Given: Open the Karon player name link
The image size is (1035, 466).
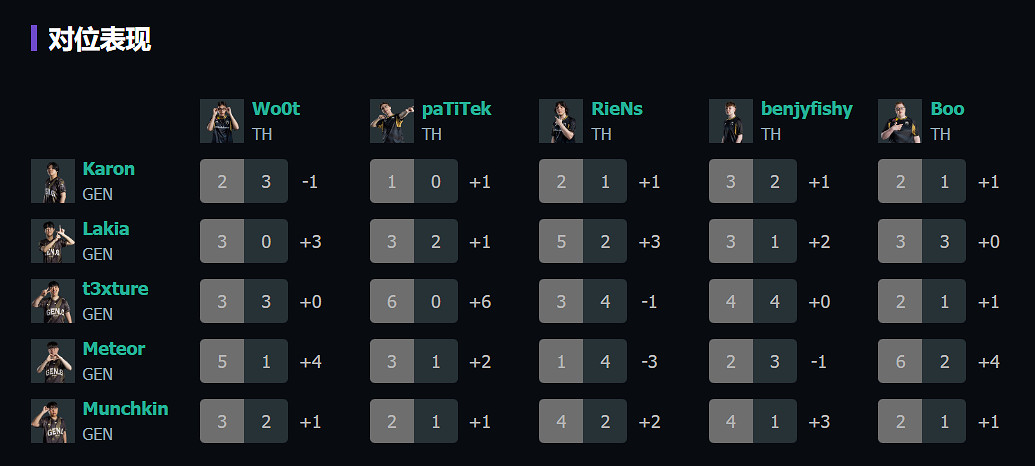Looking at the screenshot, I should [108, 169].
